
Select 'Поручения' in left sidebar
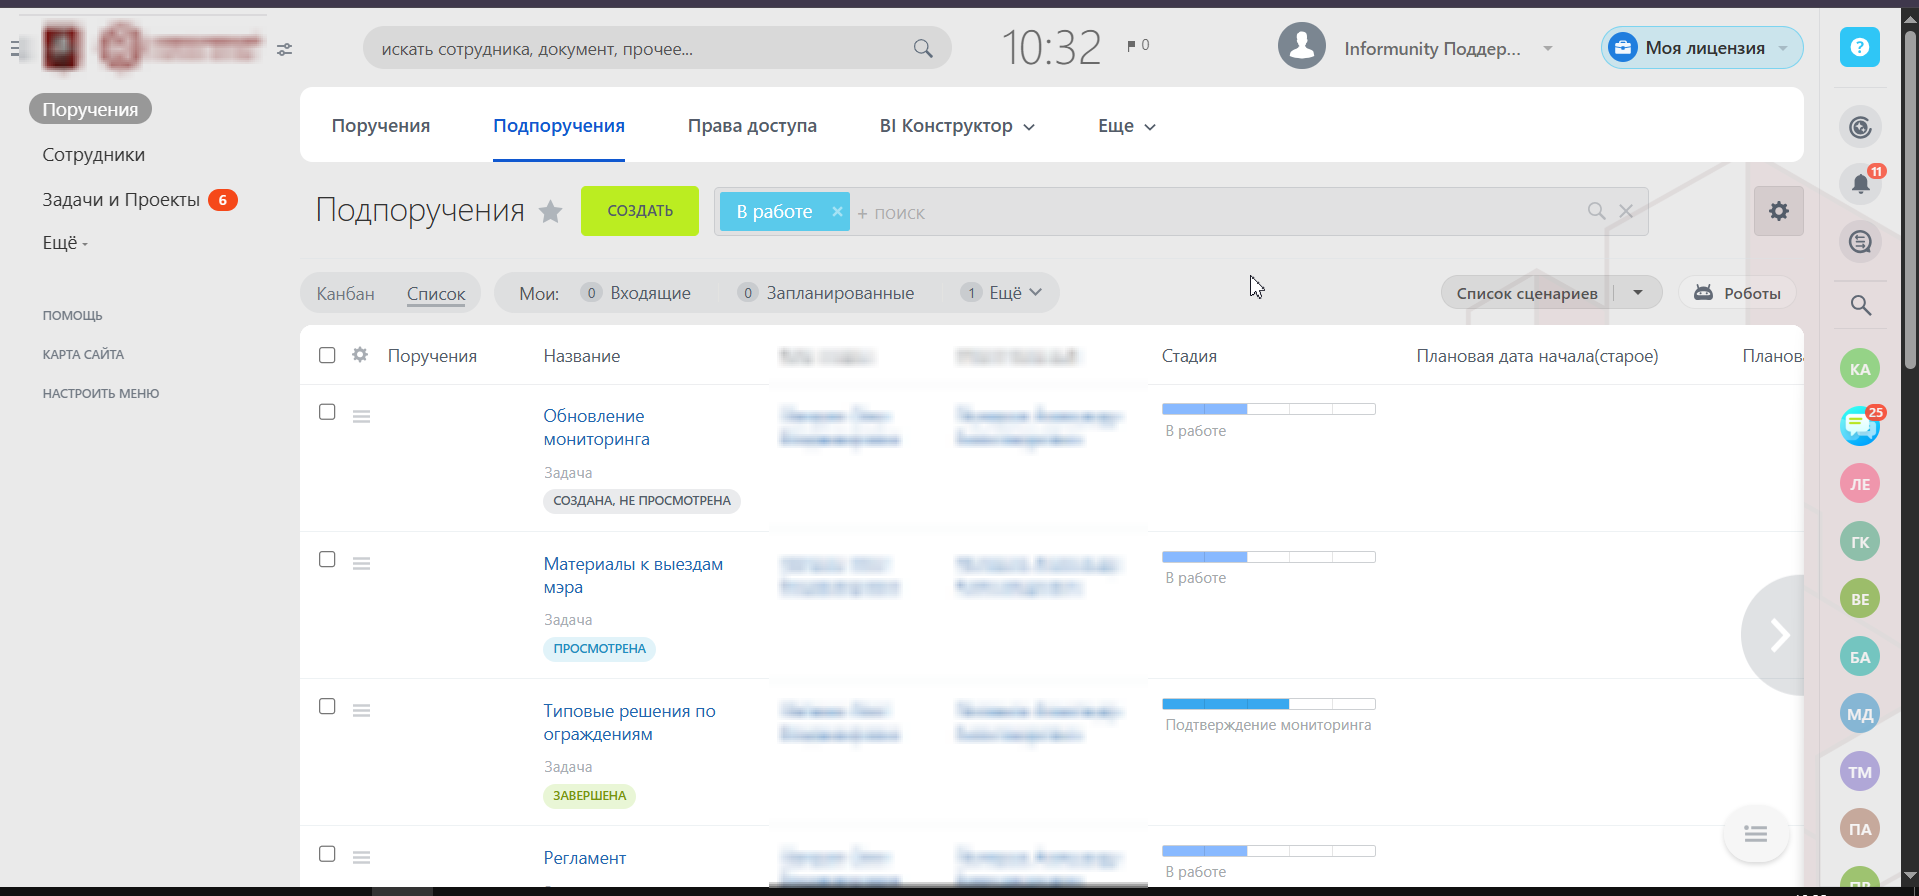[90, 109]
